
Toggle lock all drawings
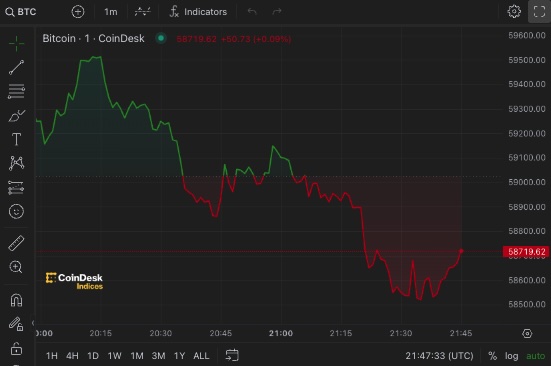(17, 348)
